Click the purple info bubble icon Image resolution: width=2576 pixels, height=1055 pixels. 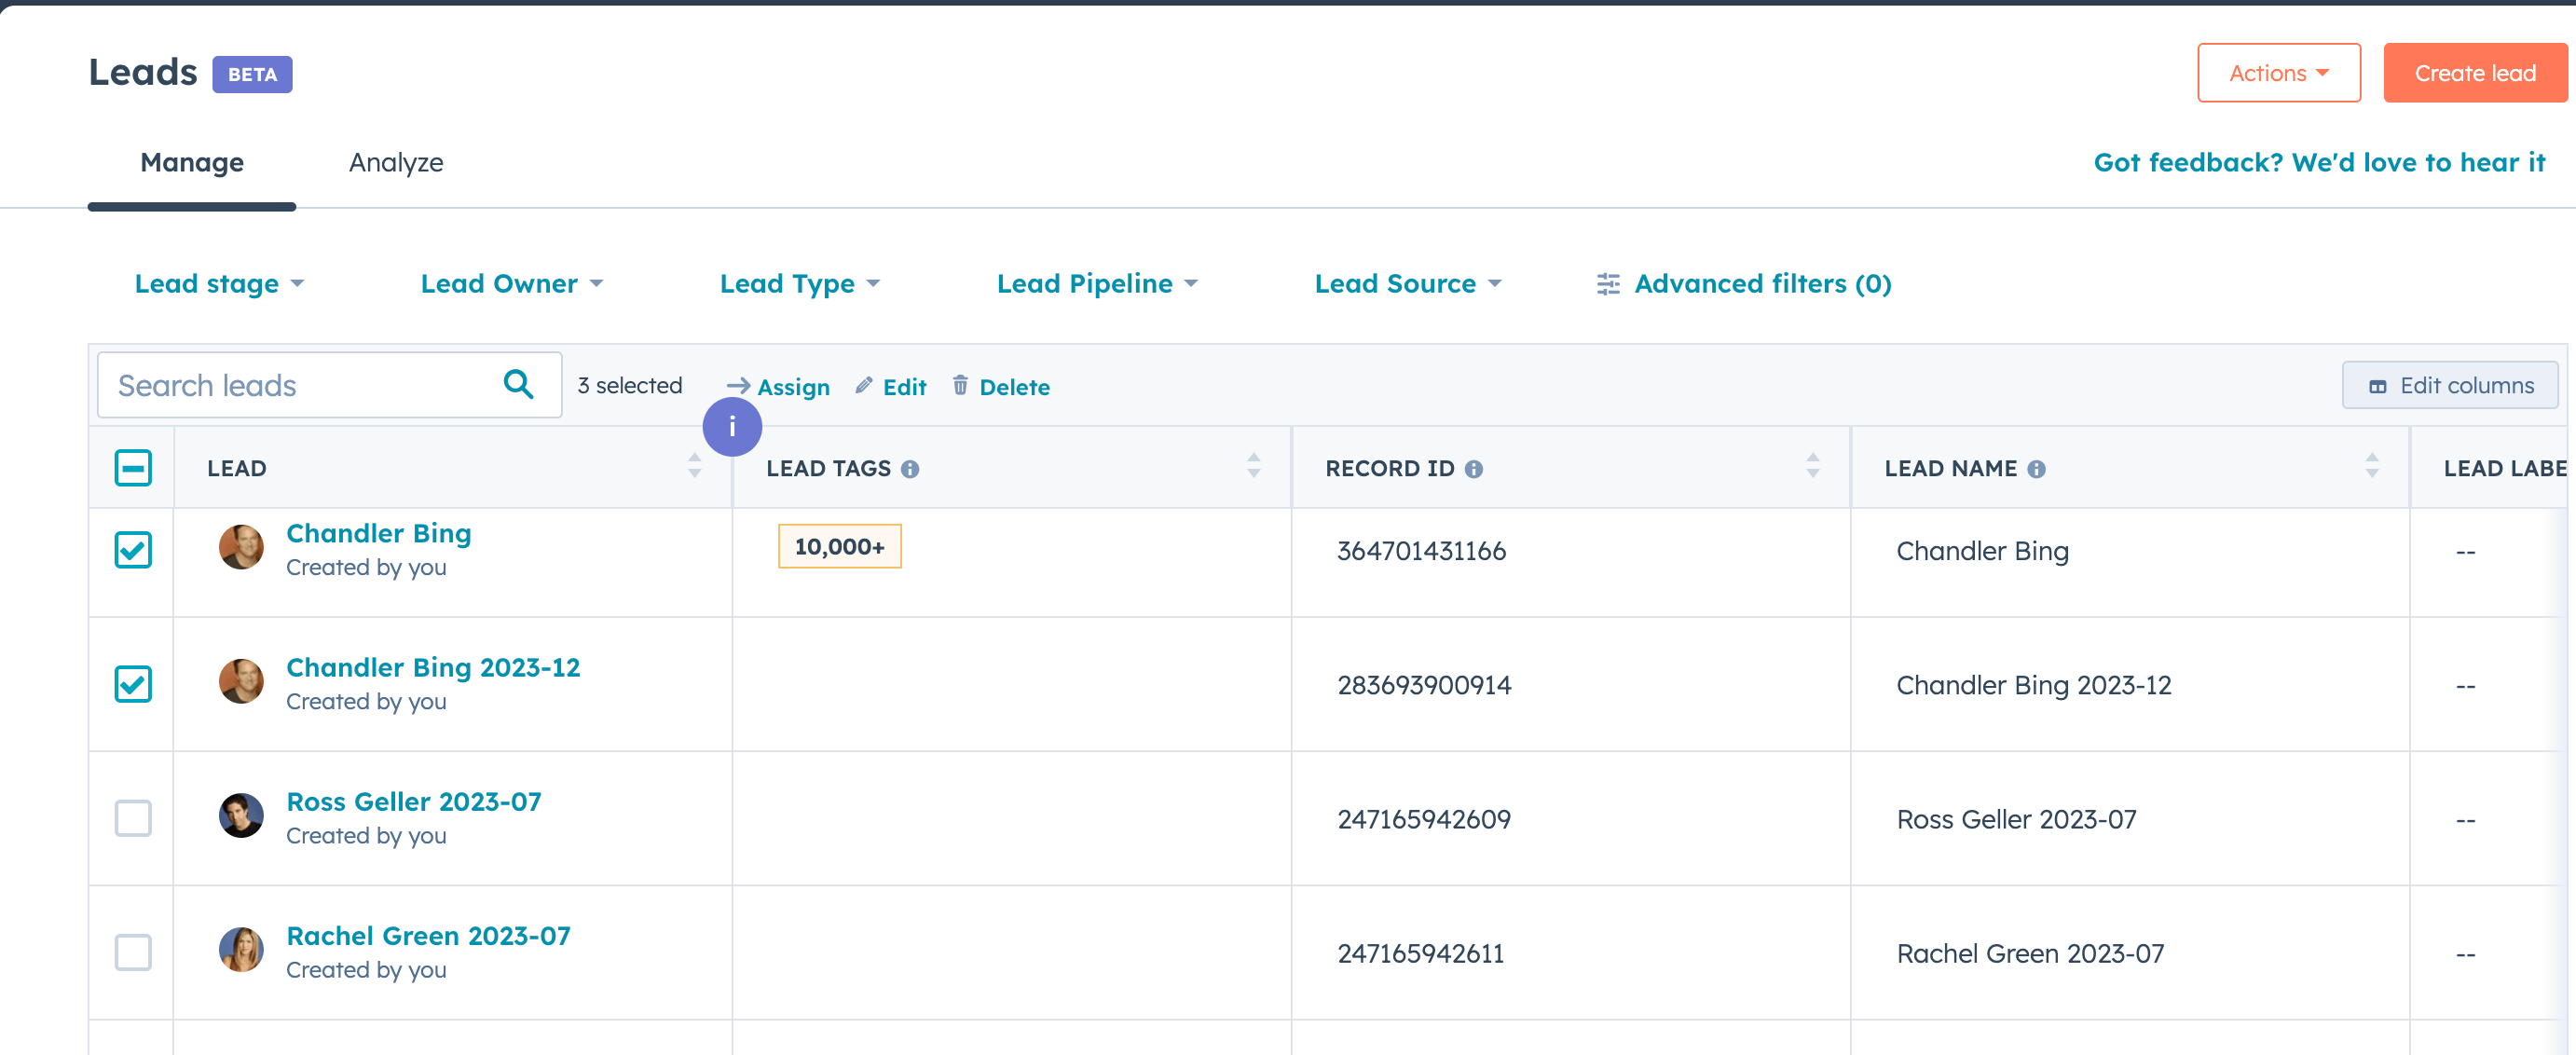click(732, 427)
